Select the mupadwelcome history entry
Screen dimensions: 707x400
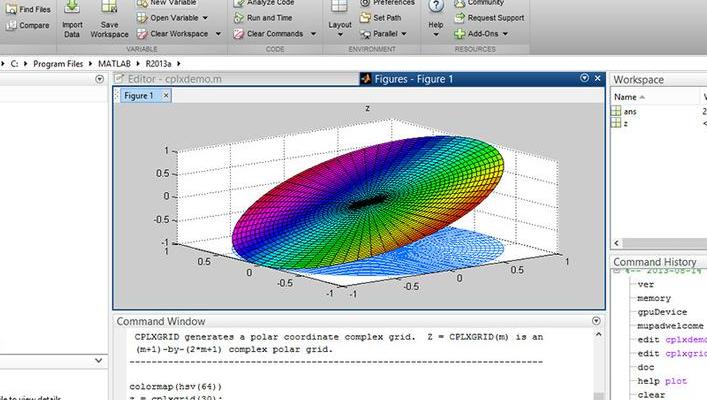tap(670, 326)
